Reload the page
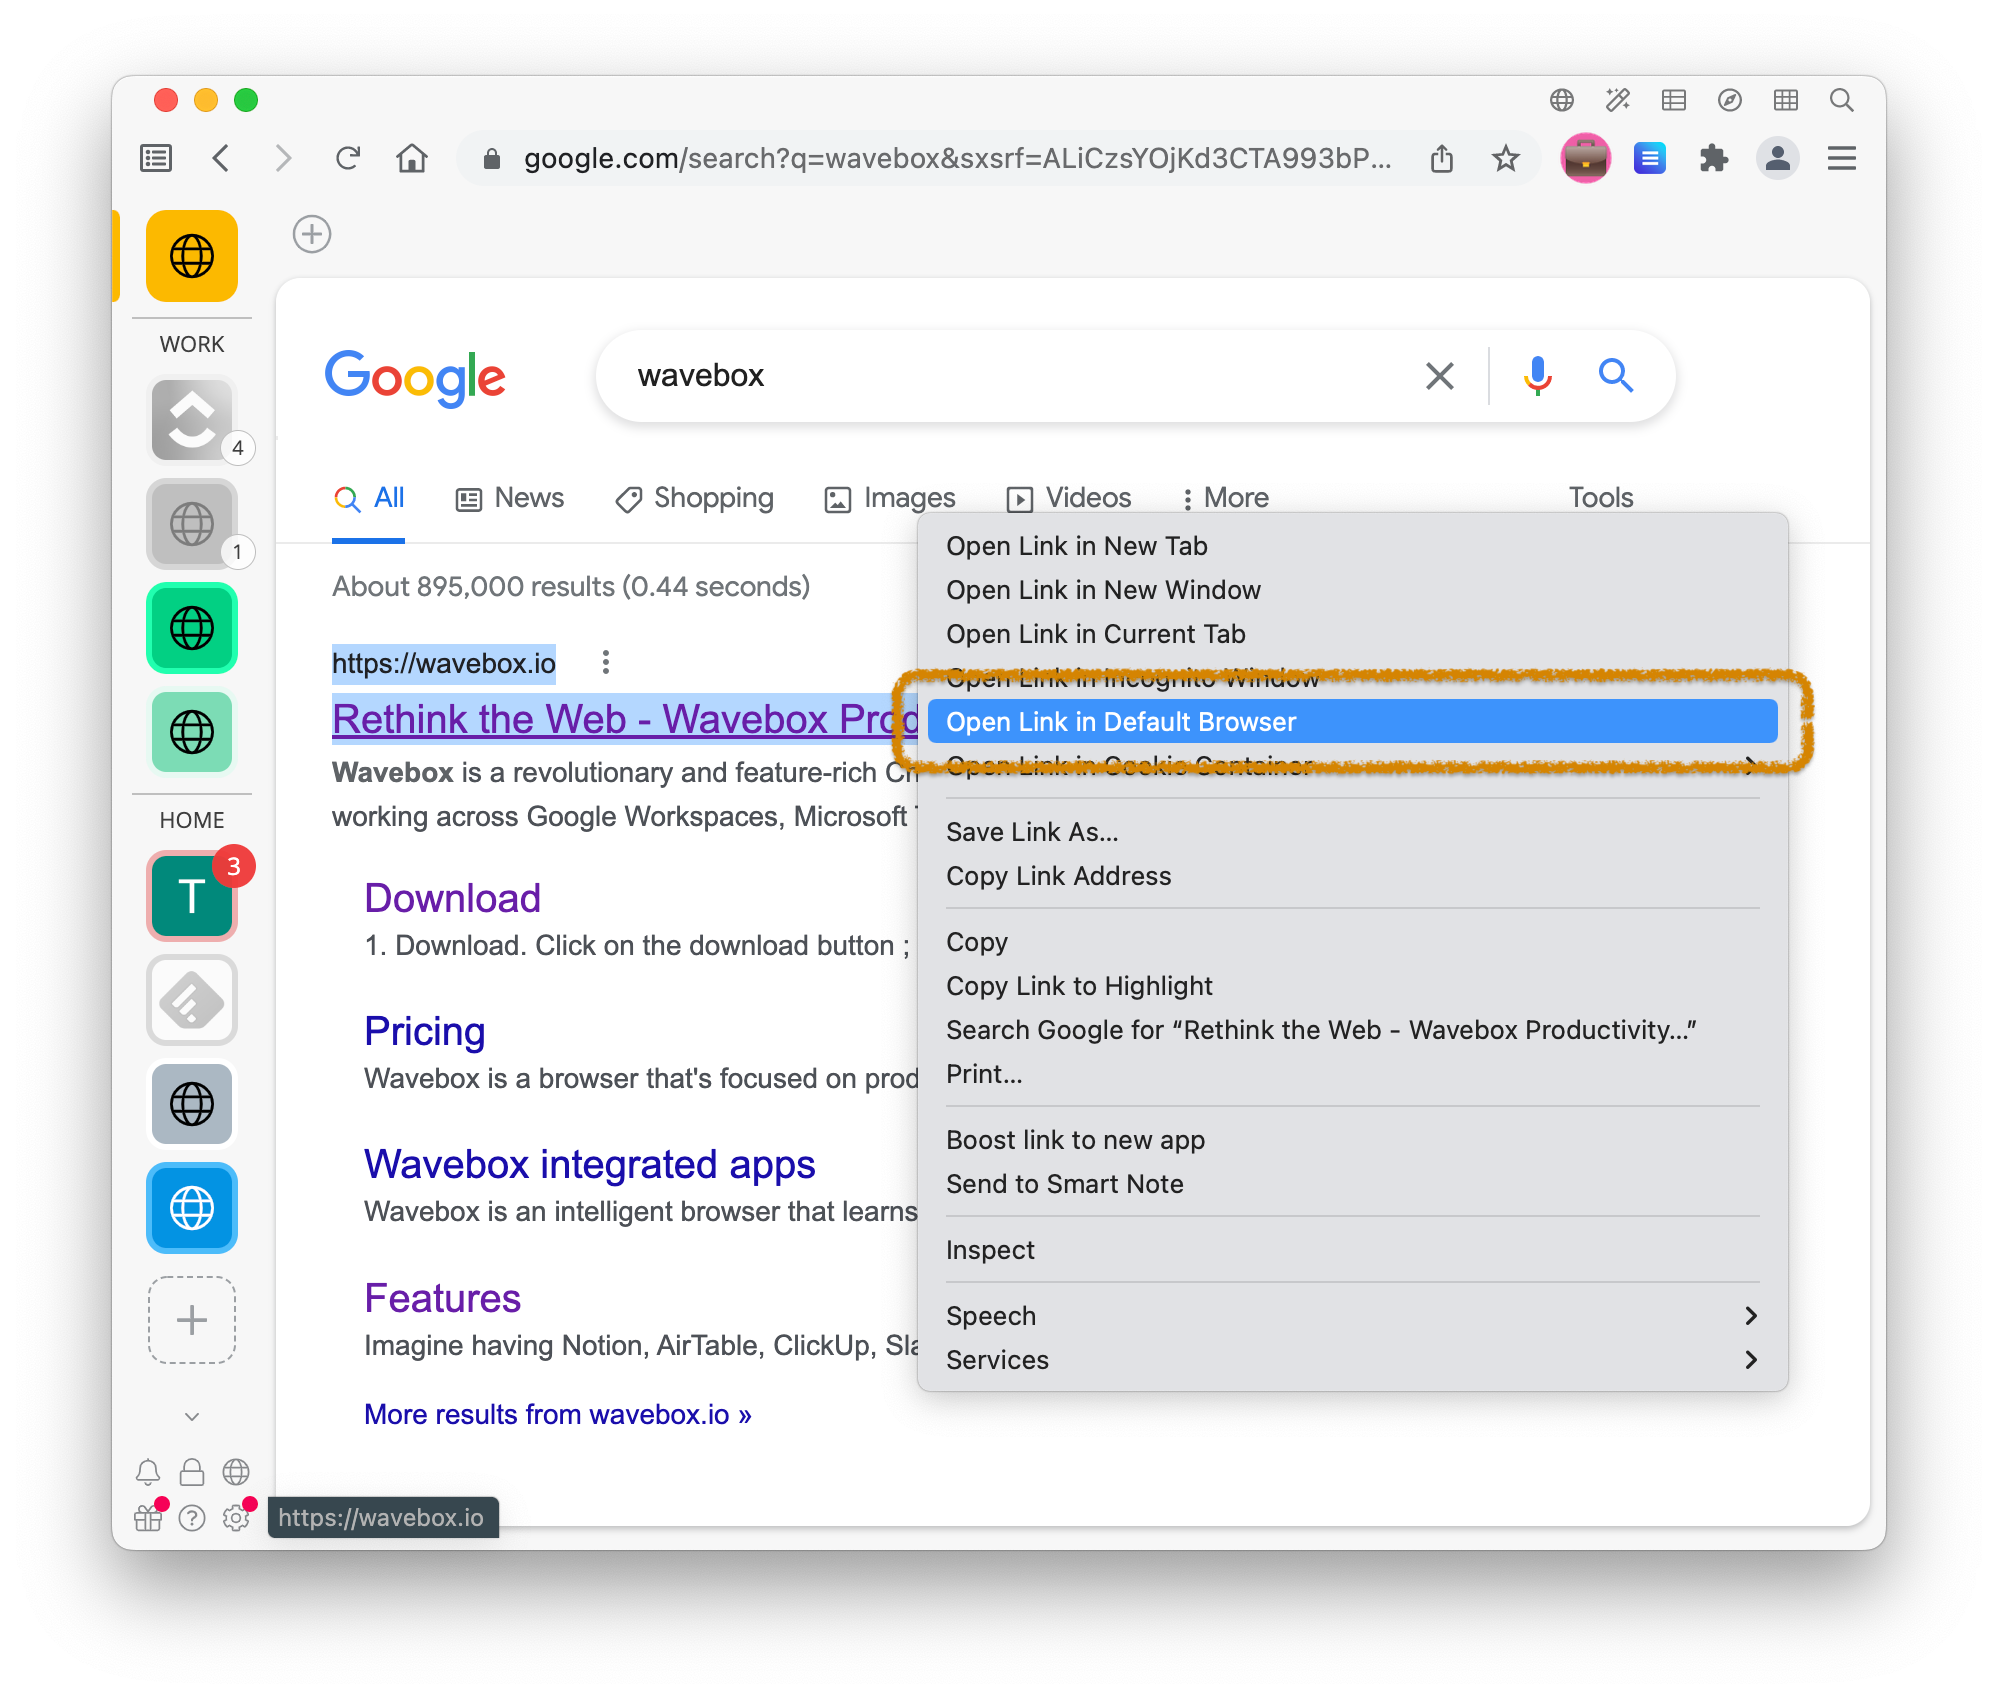 click(x=347, y=158)
